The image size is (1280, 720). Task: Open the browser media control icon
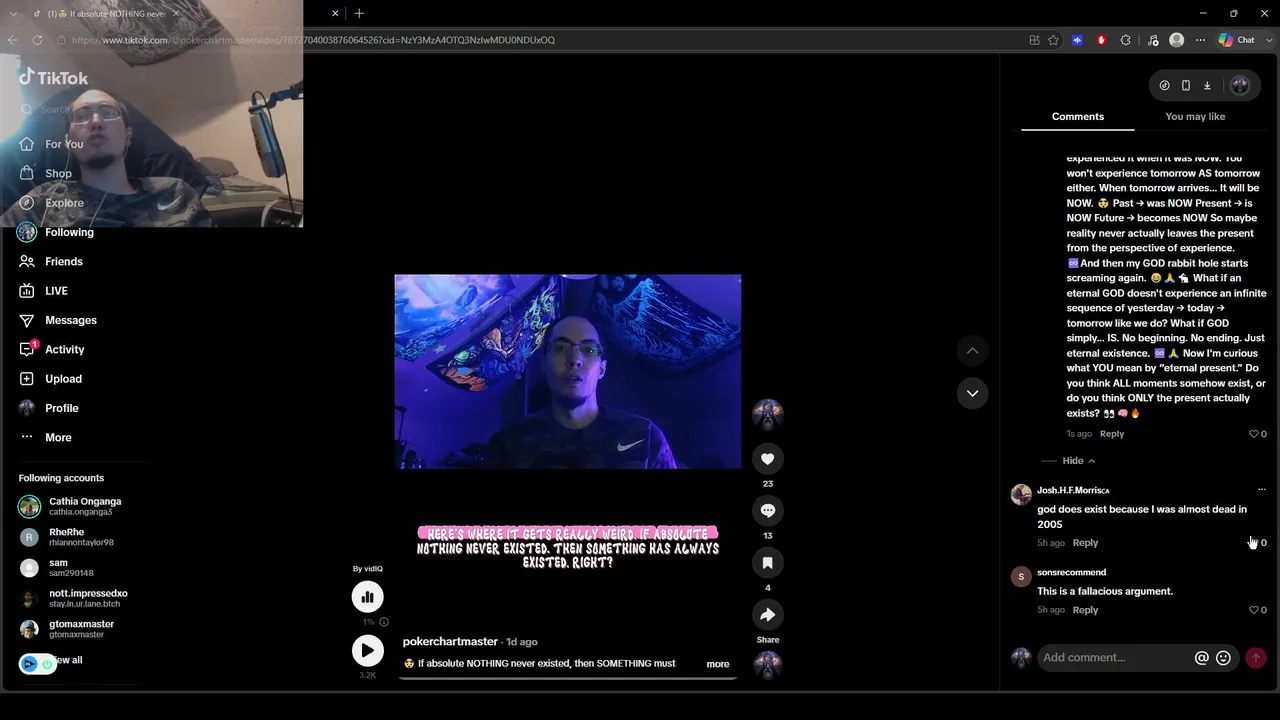[x=1153, y=40]
